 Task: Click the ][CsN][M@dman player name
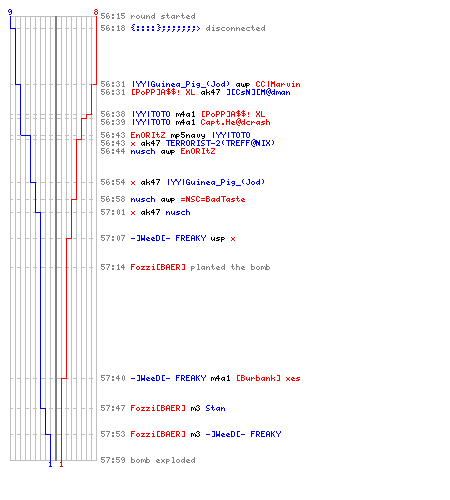(x=258, y=92)
